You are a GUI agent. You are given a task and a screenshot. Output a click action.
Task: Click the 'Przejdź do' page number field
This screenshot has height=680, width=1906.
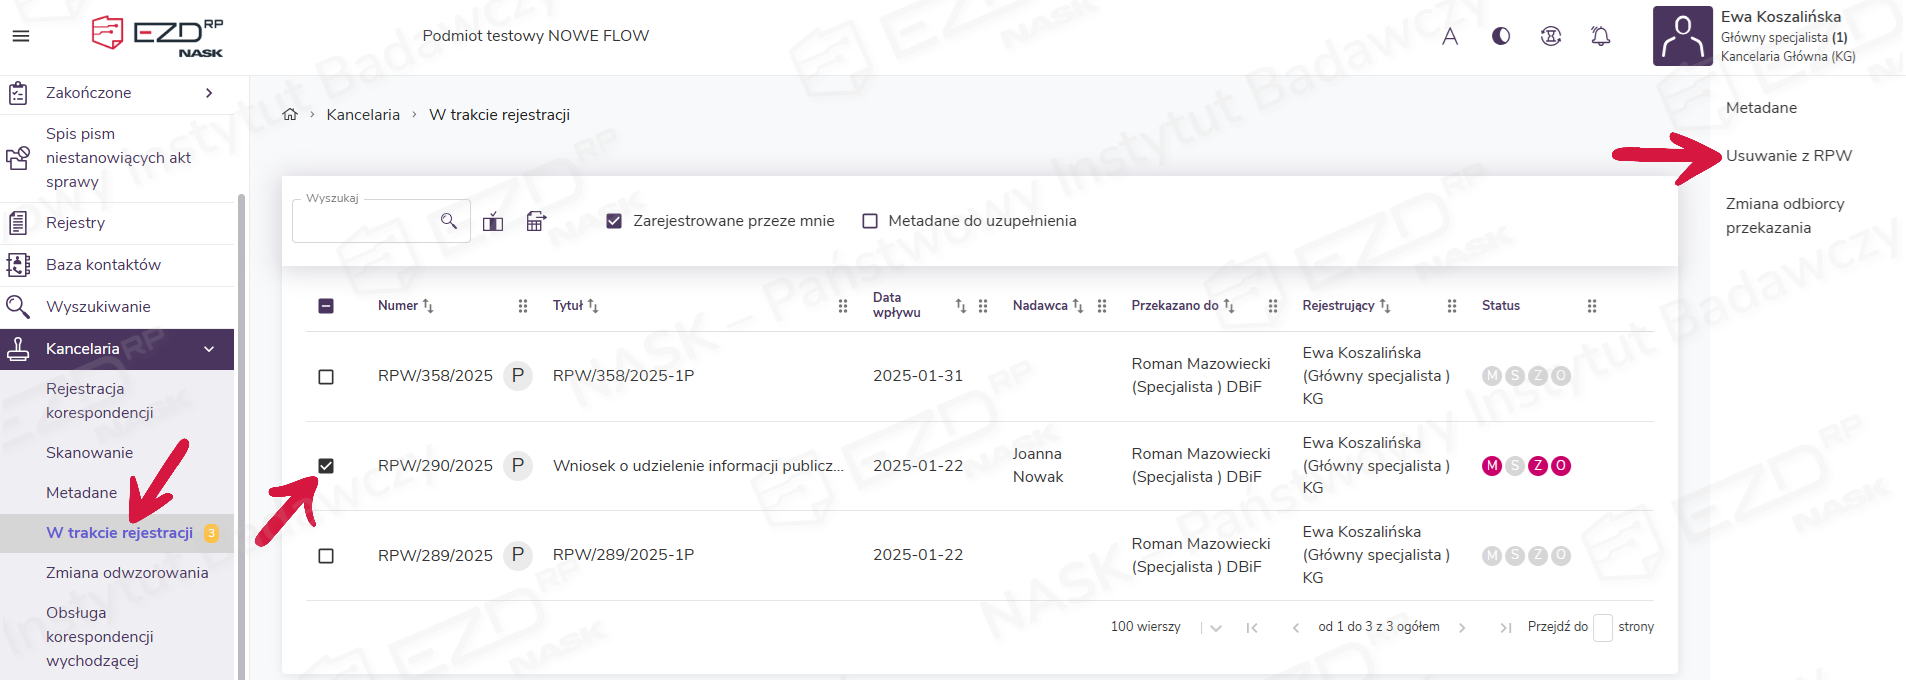click(1602, 628)
